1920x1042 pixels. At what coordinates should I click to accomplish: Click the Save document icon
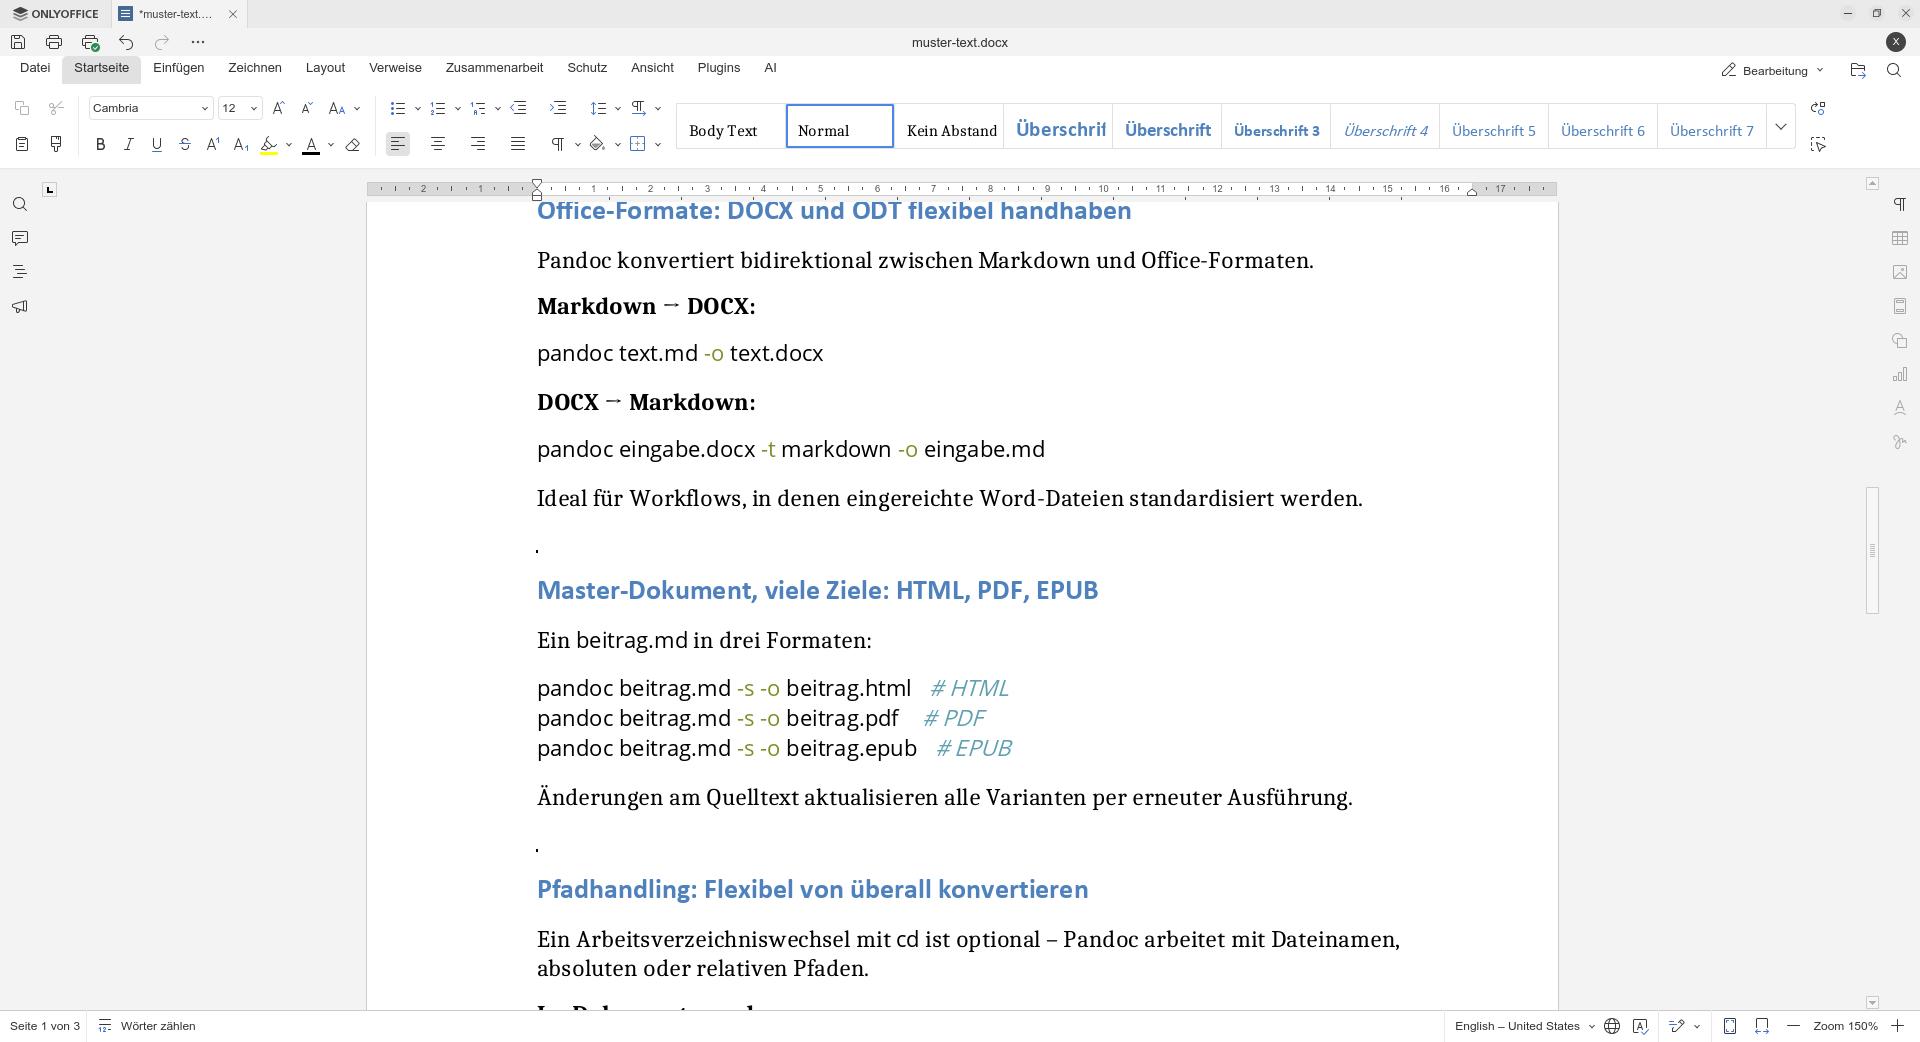[18, 42]
